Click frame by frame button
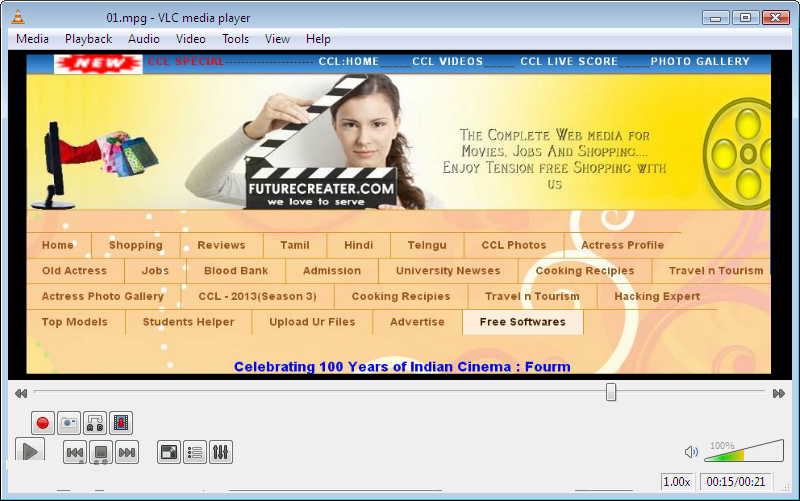Image resolution: width=800 pixels, height=501 pixels. click(x=121, y=423)
